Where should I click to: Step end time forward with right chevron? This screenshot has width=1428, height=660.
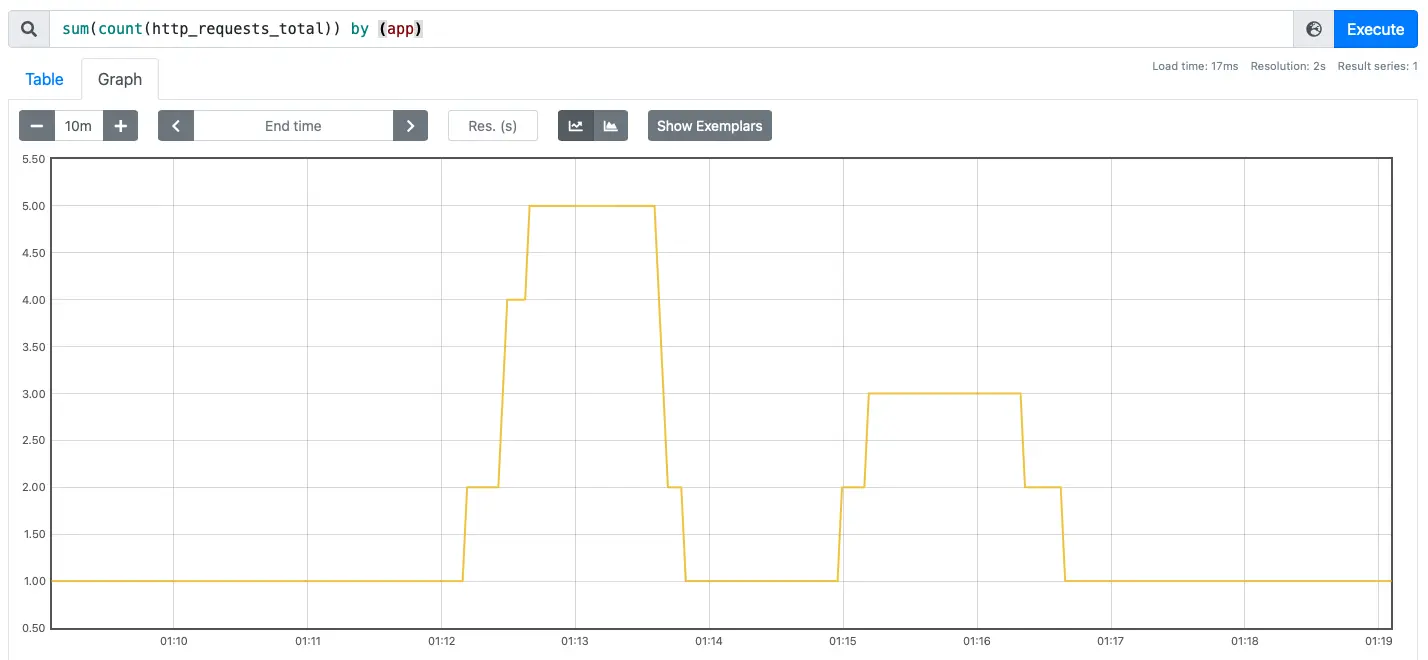[x=410, y=126]
